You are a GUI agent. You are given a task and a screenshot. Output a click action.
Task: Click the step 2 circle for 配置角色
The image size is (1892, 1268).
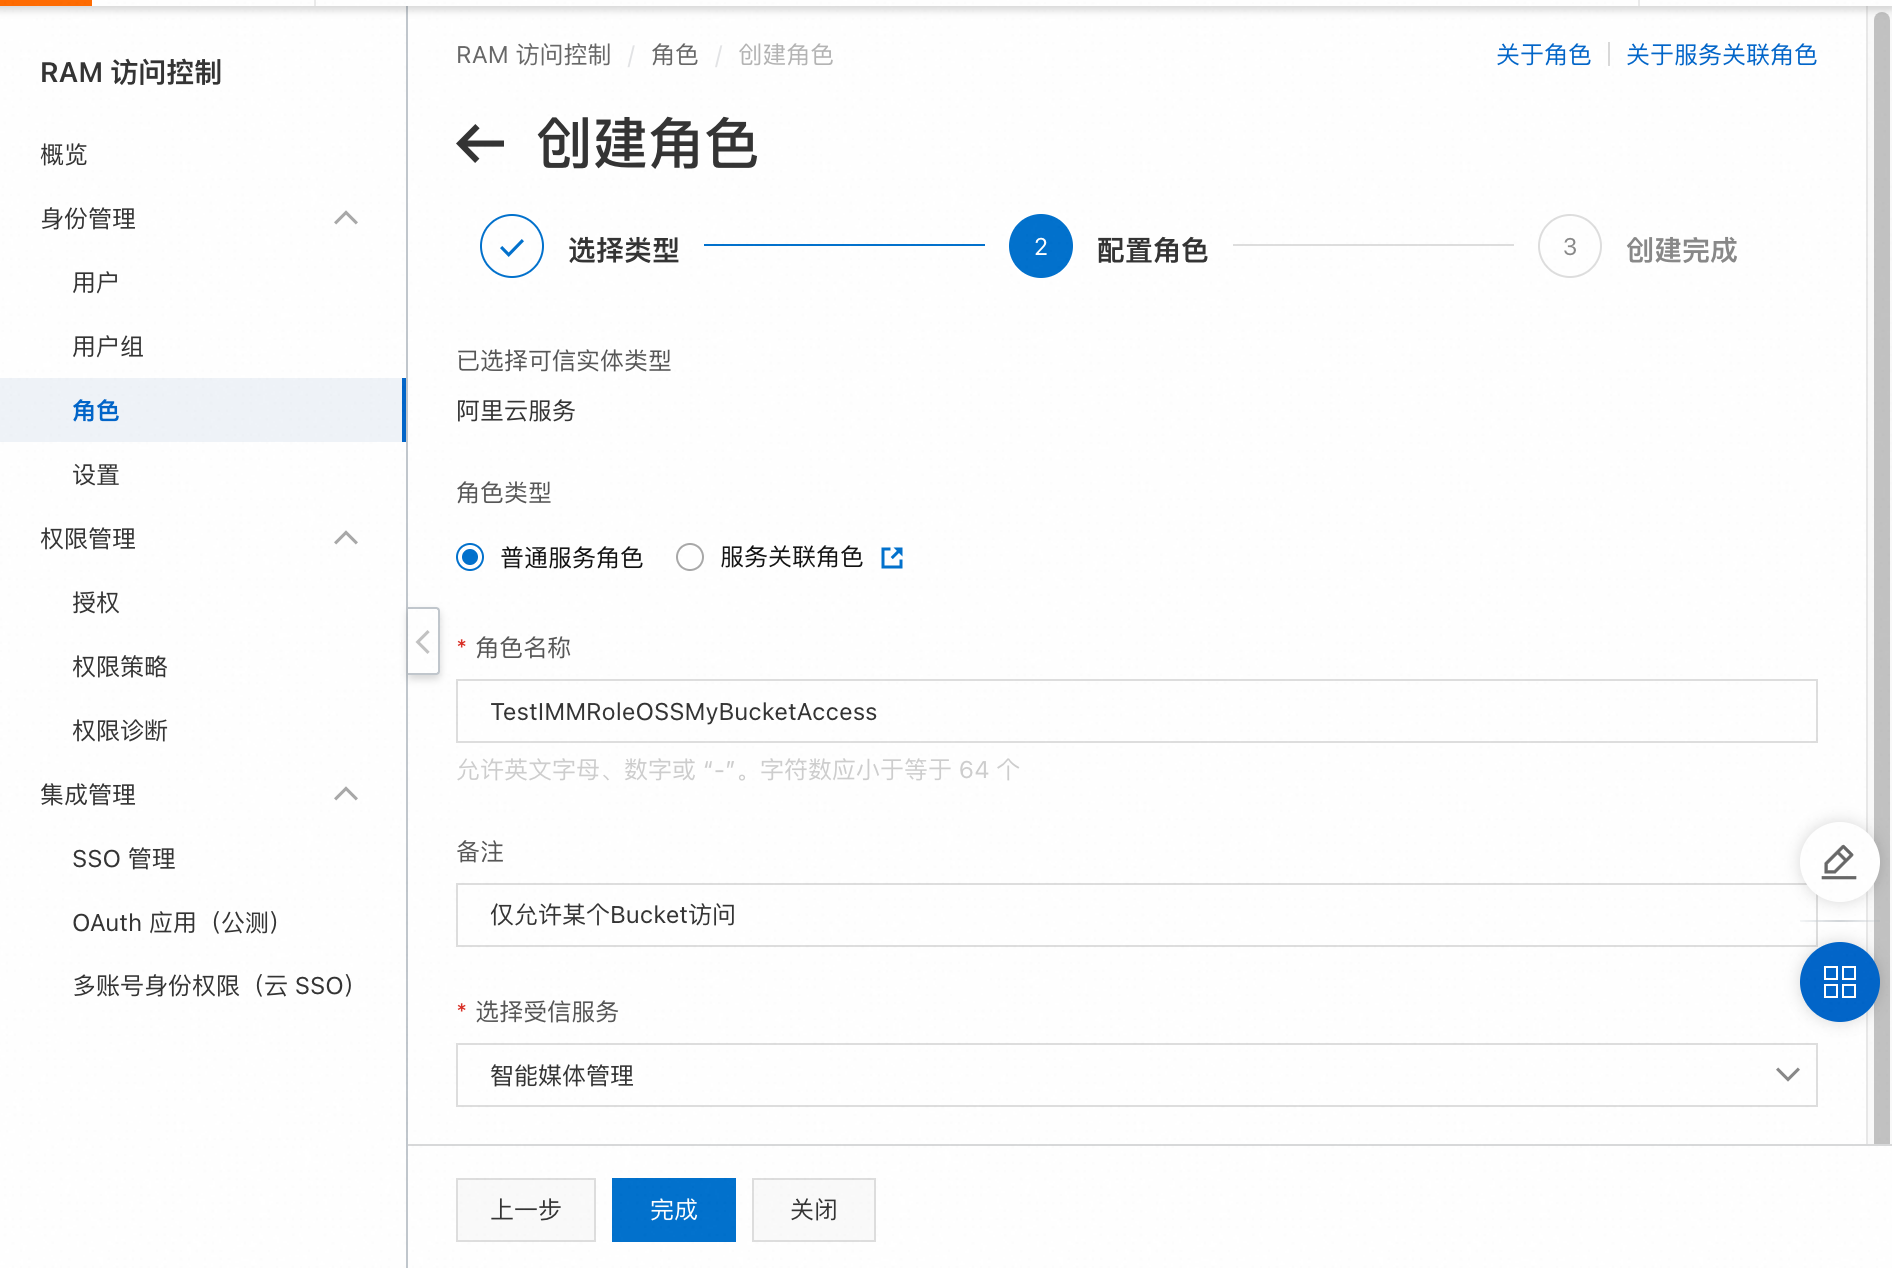pos(1041,246)
